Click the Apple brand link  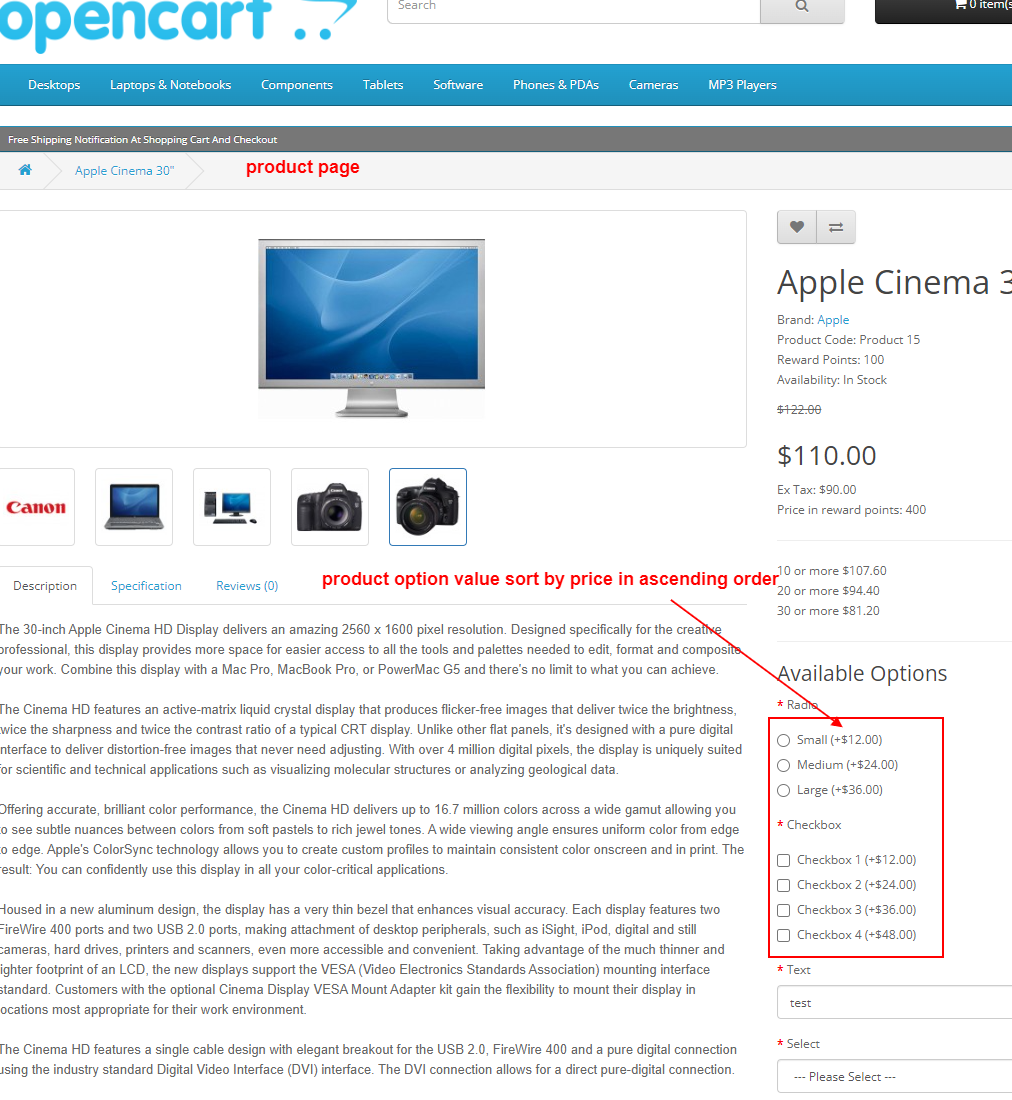(833, 319)
